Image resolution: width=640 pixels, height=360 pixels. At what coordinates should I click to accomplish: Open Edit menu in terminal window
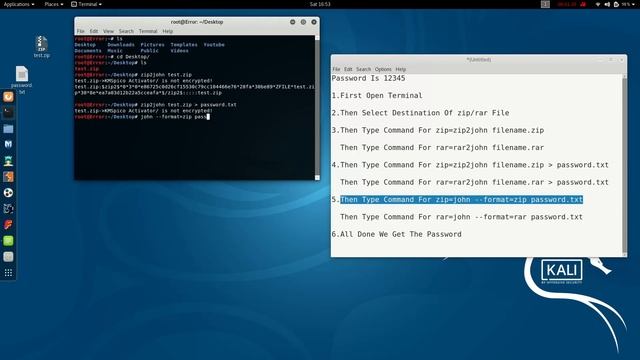(94, 31)
